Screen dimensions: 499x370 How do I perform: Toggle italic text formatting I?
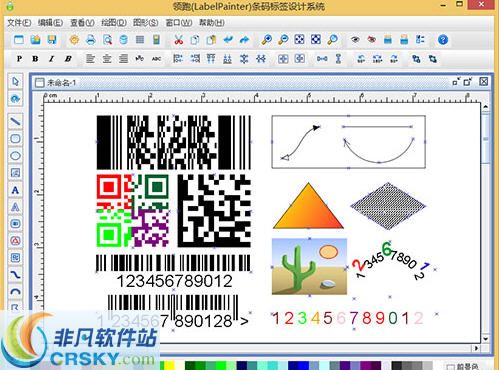[x=51, y=59]
